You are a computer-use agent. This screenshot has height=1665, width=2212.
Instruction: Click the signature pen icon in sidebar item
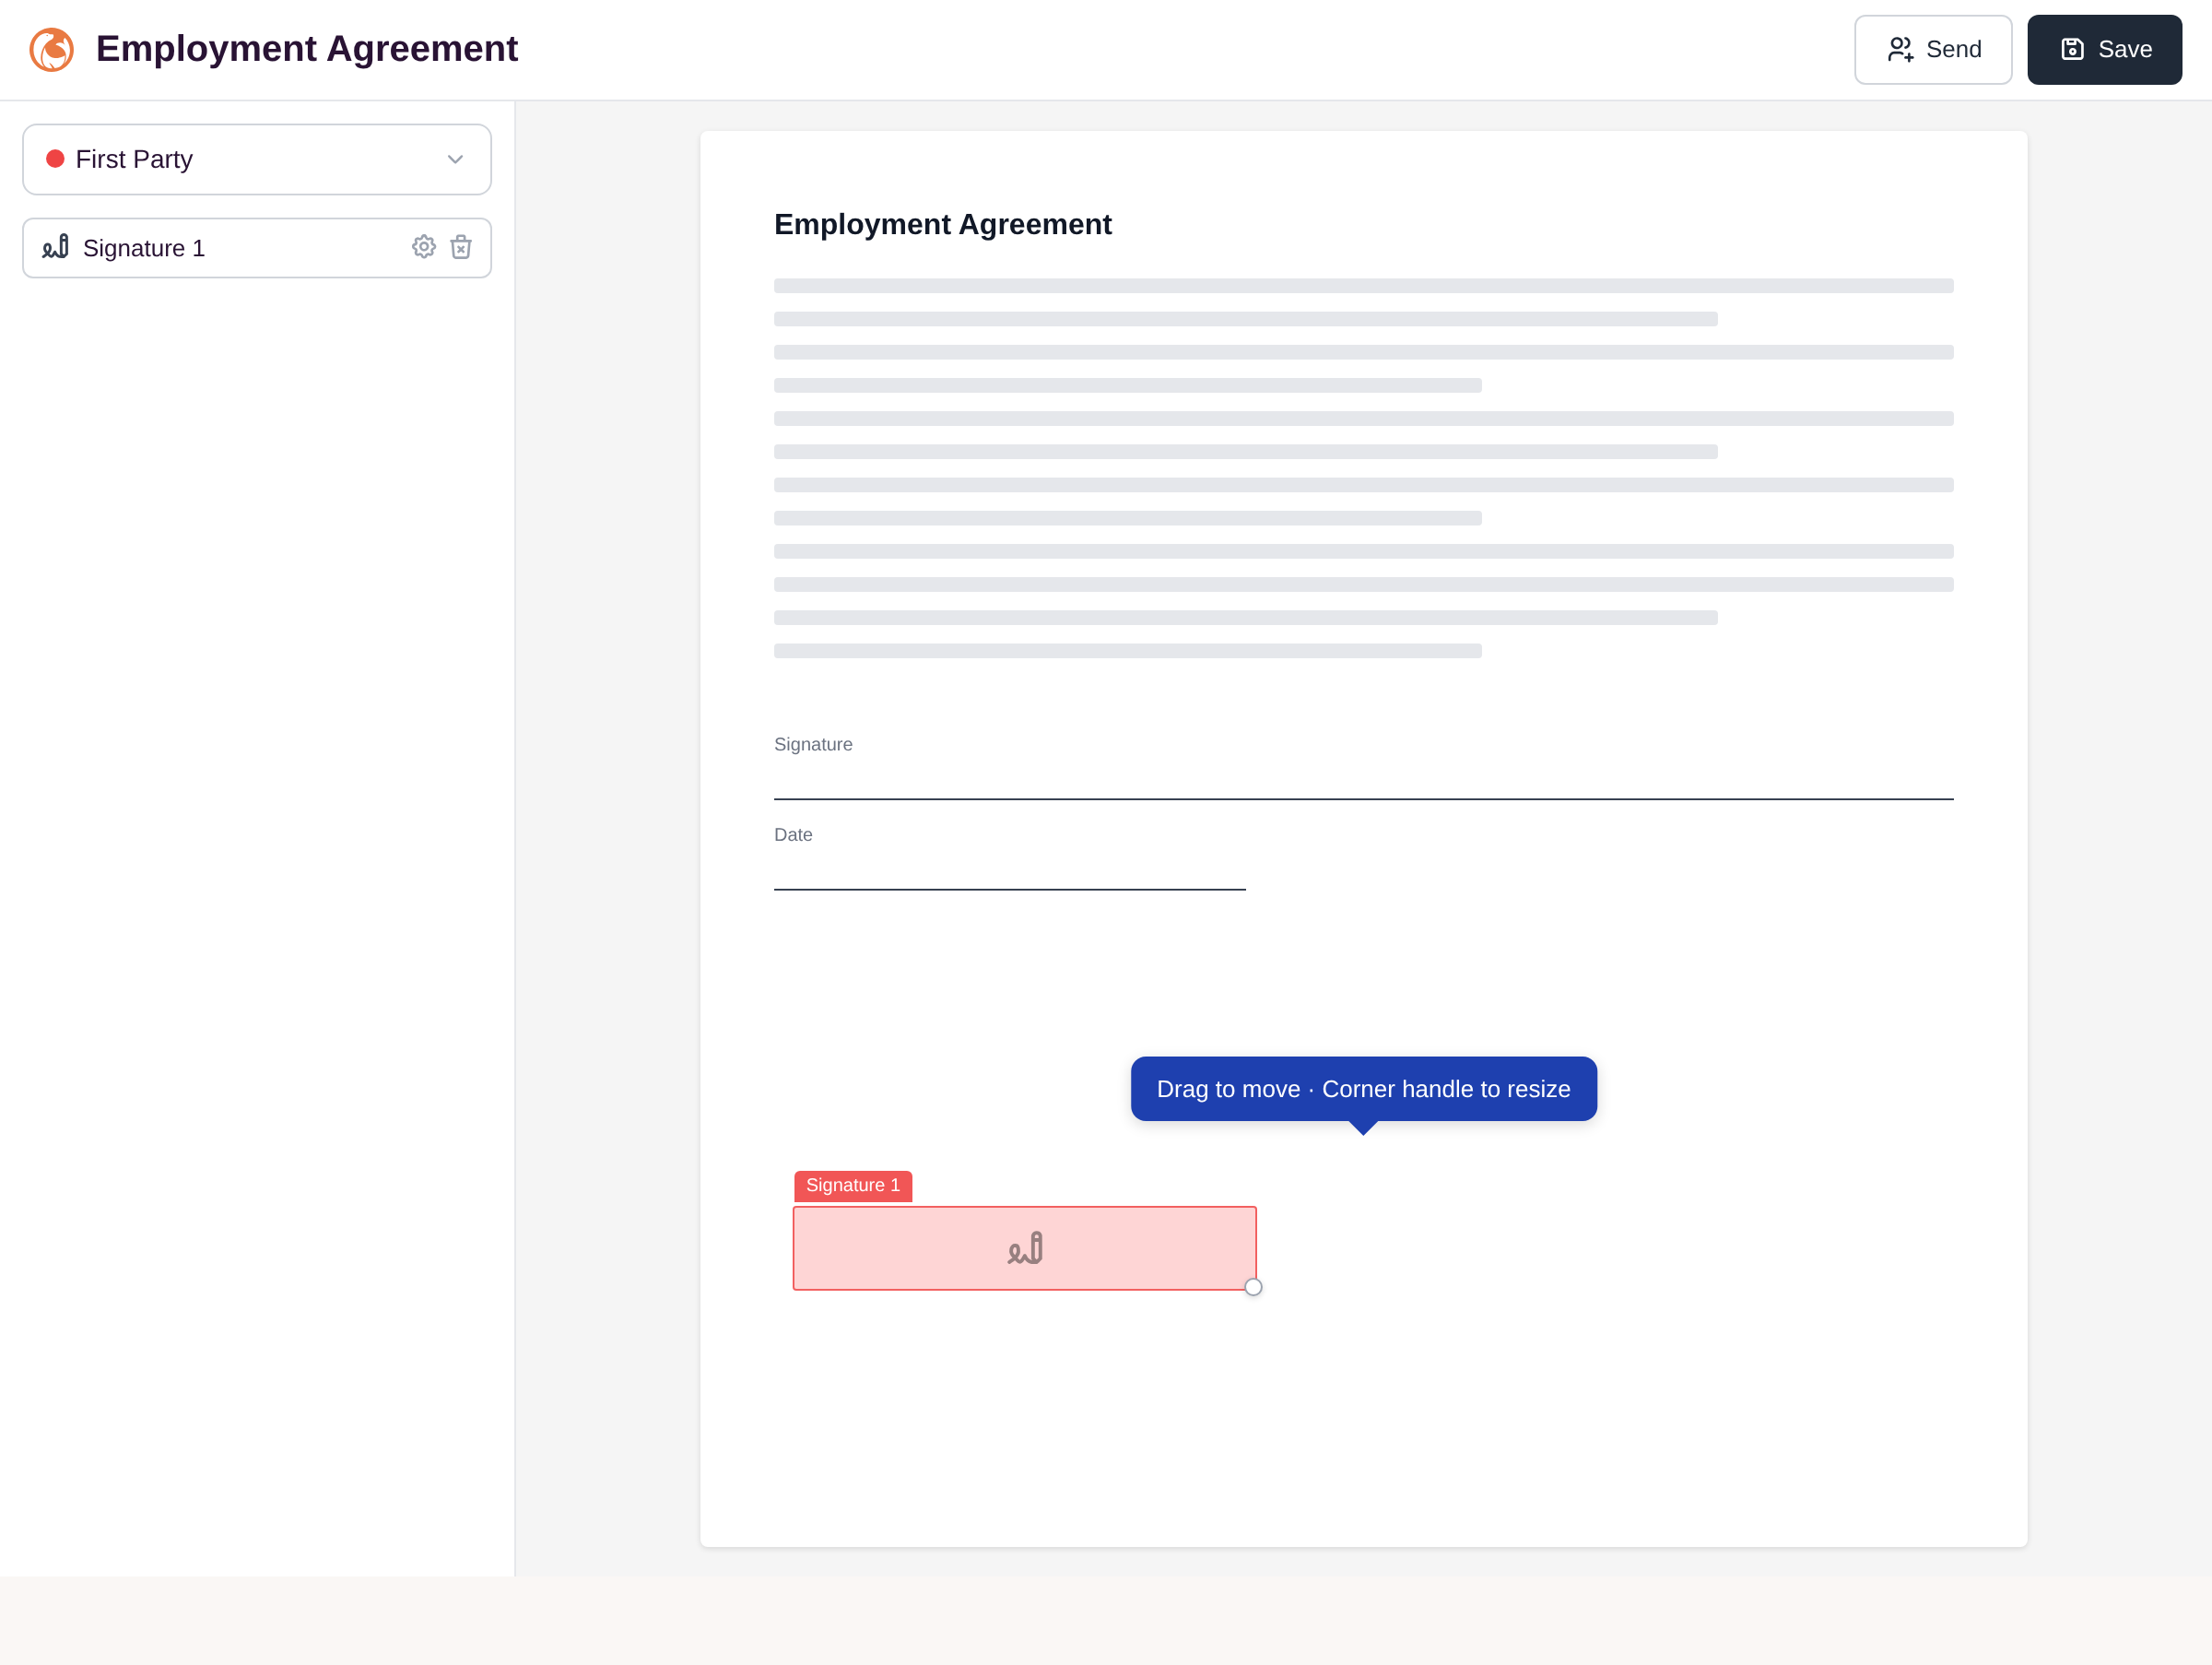(56, 247)
